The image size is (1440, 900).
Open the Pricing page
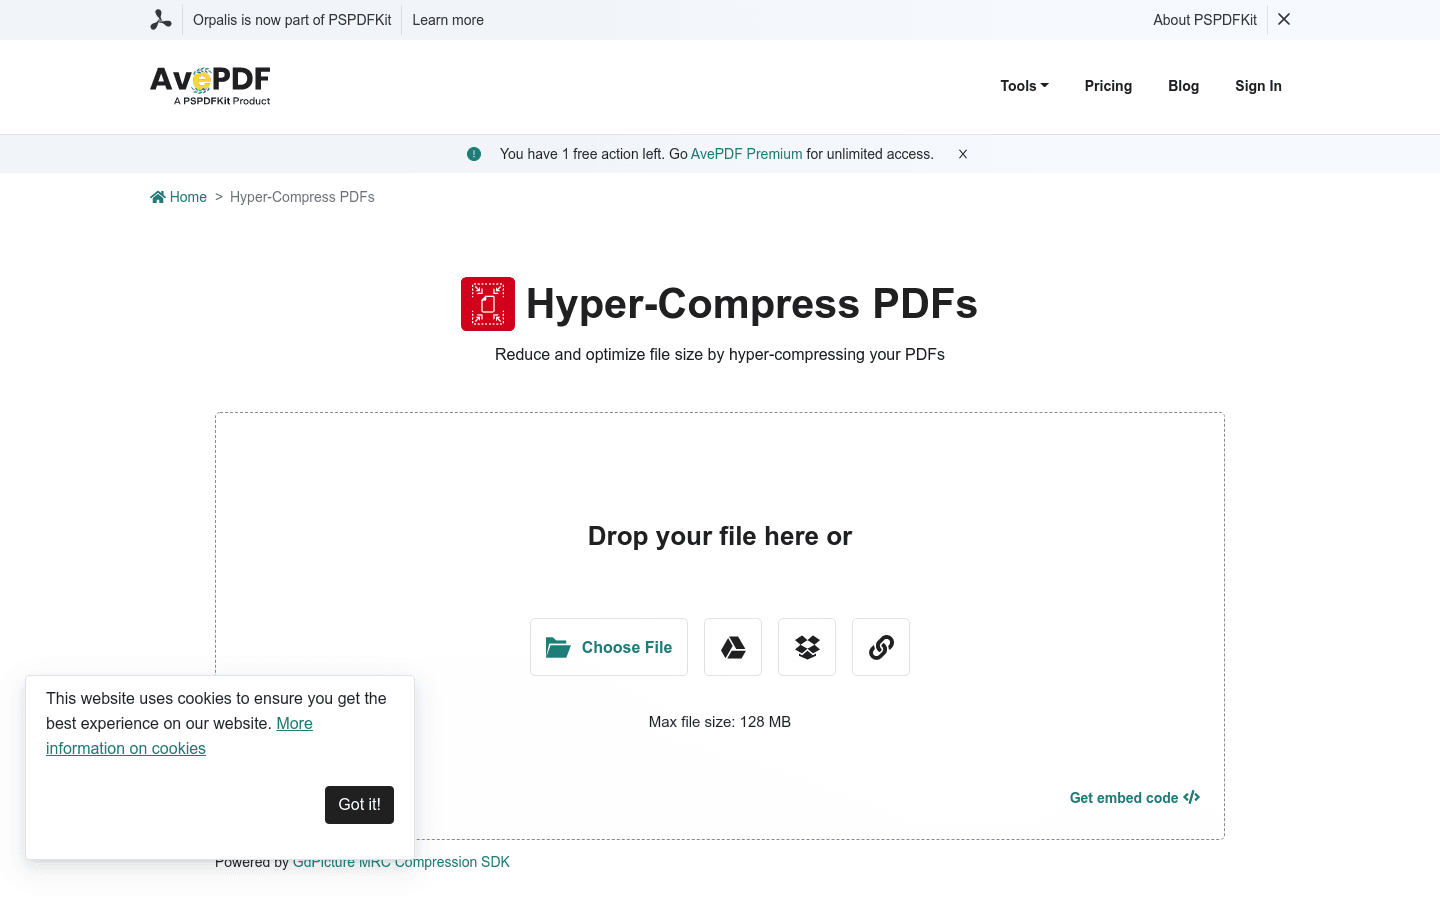(1108, 86)
